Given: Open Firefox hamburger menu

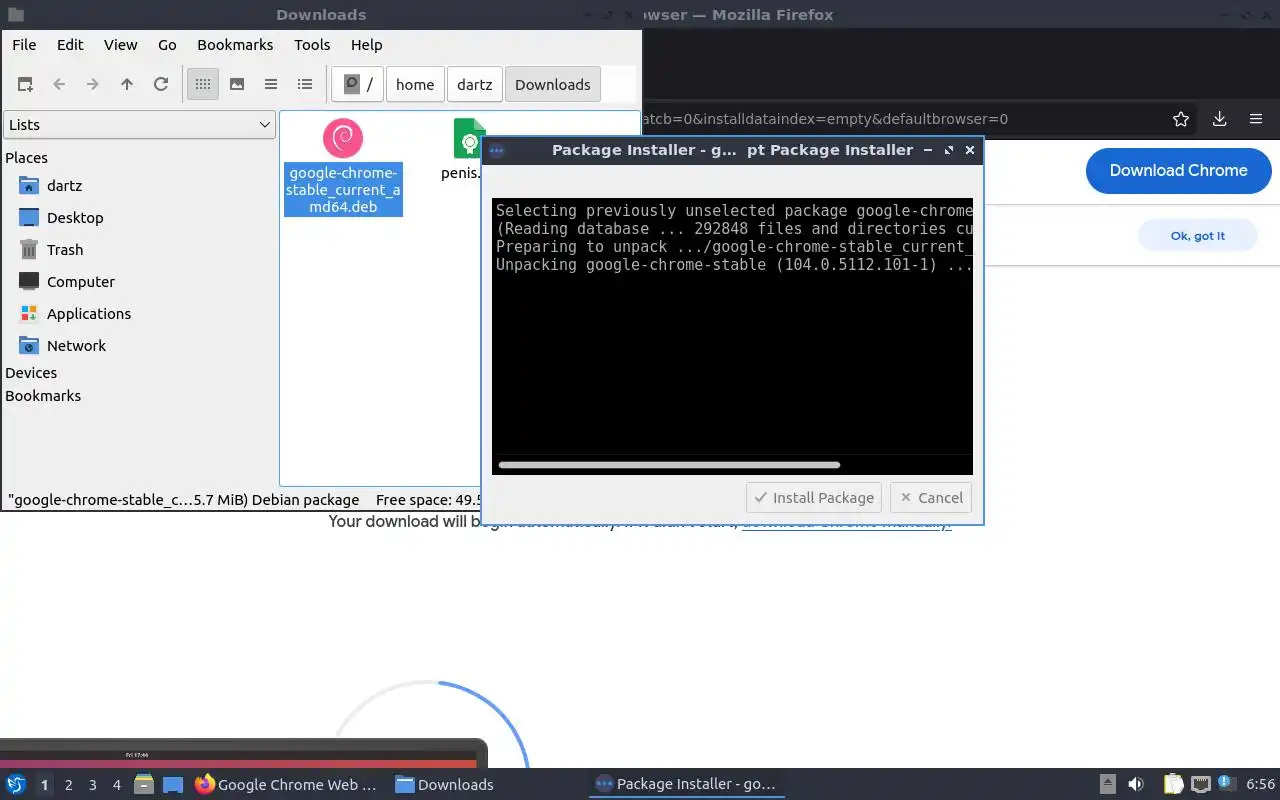Looking at the screenshot, I should tap(1256, 119).
